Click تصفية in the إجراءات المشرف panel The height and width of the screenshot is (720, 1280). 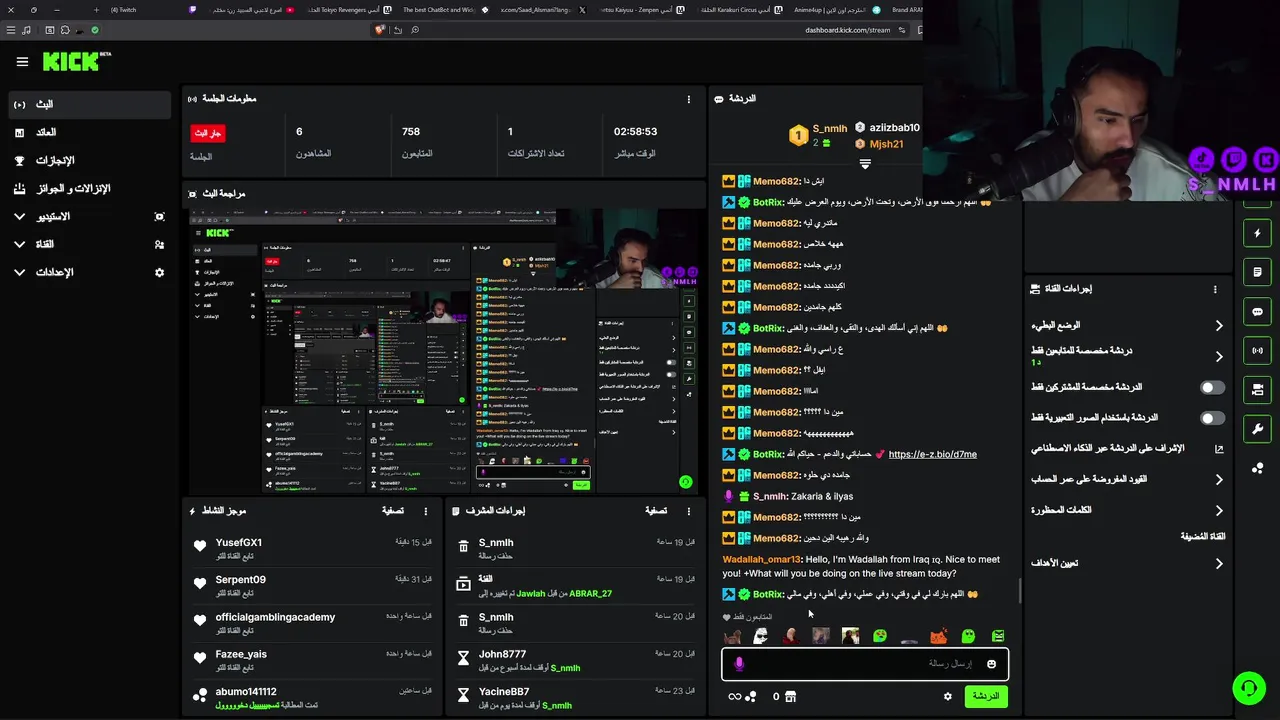coord(656,511)
